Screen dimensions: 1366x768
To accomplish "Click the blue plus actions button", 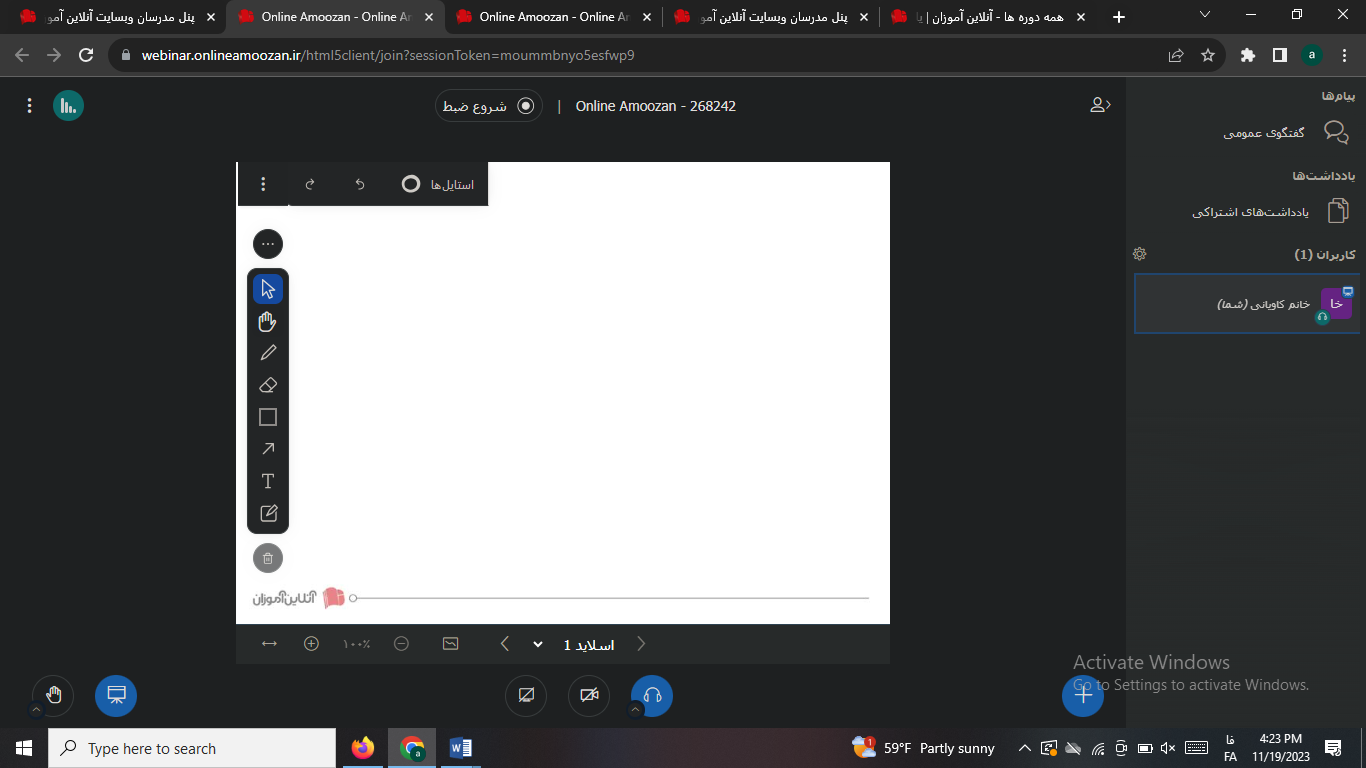I will click(1083, 696).
